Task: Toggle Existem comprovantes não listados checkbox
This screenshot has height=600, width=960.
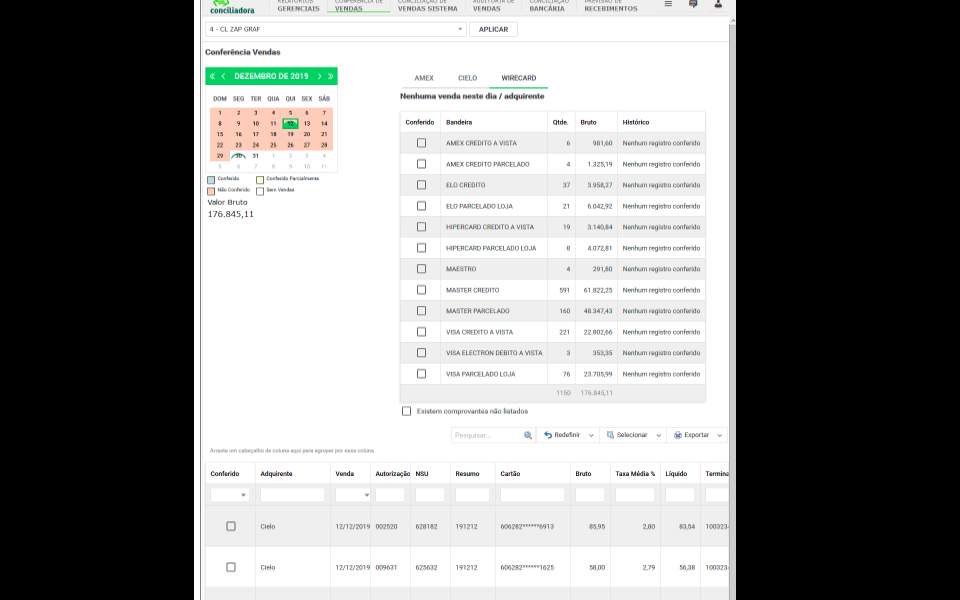Action: (x=407, y=411)
